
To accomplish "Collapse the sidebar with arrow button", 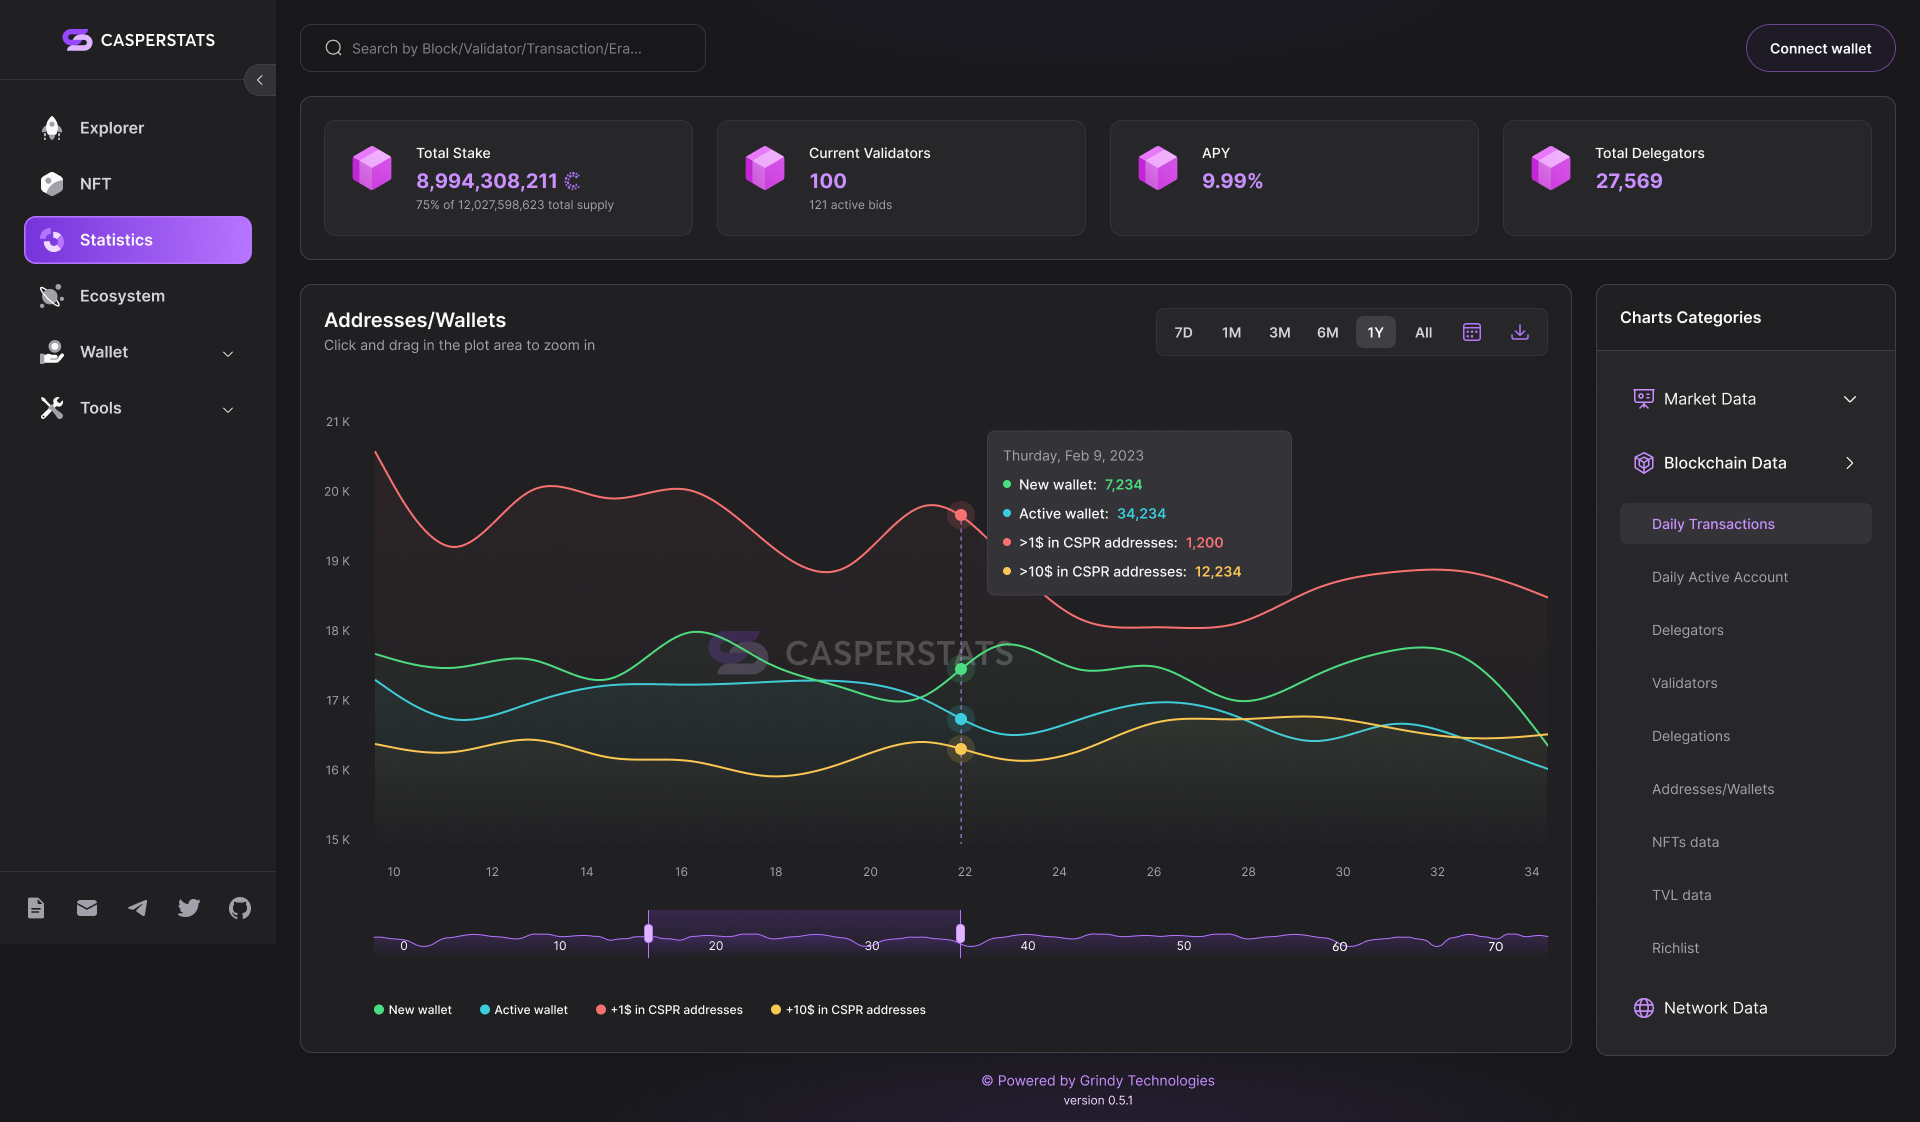I will click(x=260, y=80).
